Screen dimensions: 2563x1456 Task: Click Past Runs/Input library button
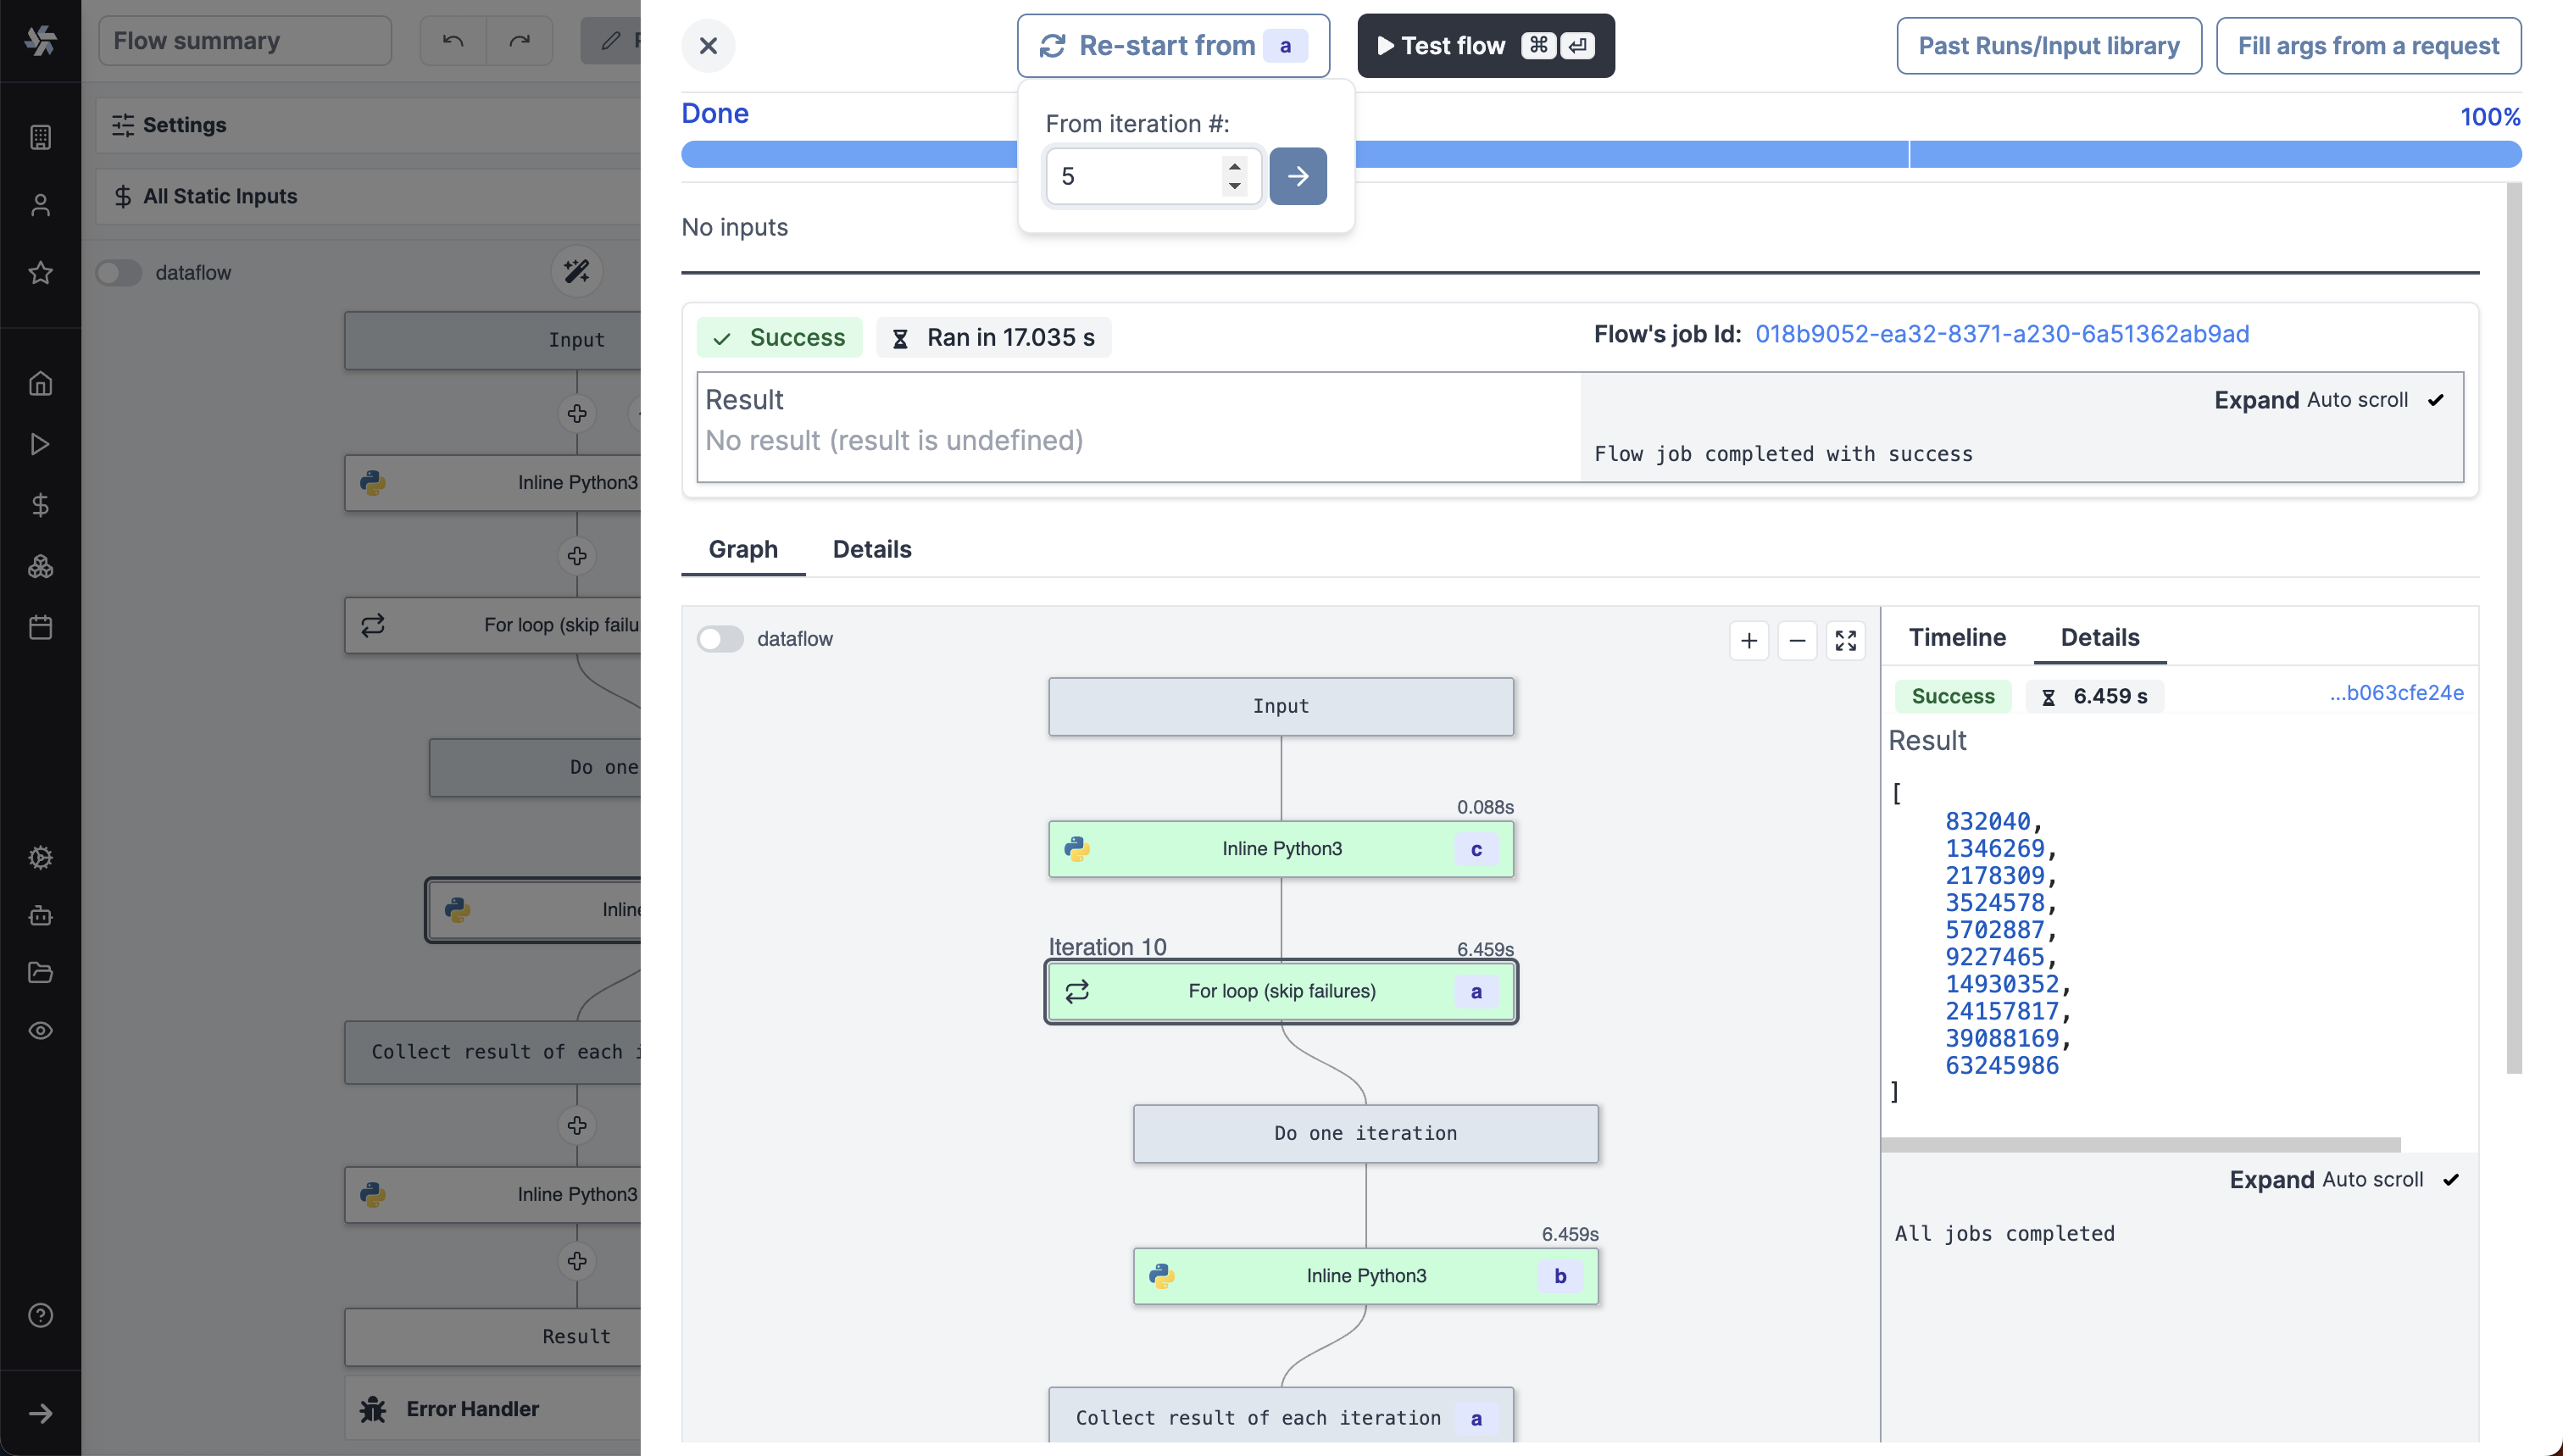coord(2048,46)
